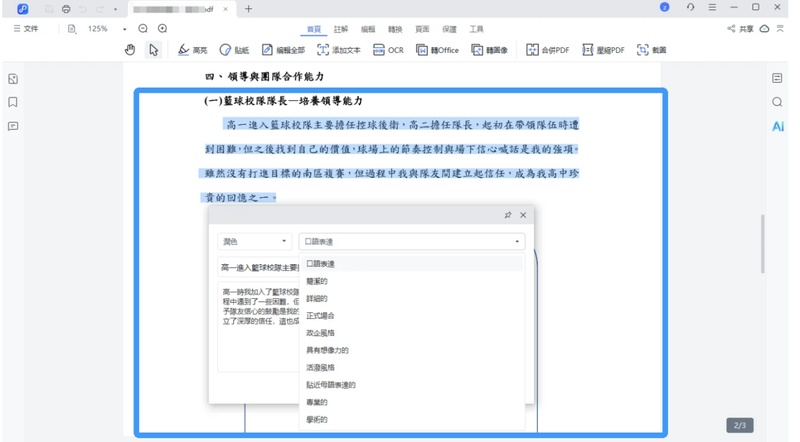800x442 pixels.
Task: Switch to the 編輯 ribbon tab
Action: click(x=368, y=29)
